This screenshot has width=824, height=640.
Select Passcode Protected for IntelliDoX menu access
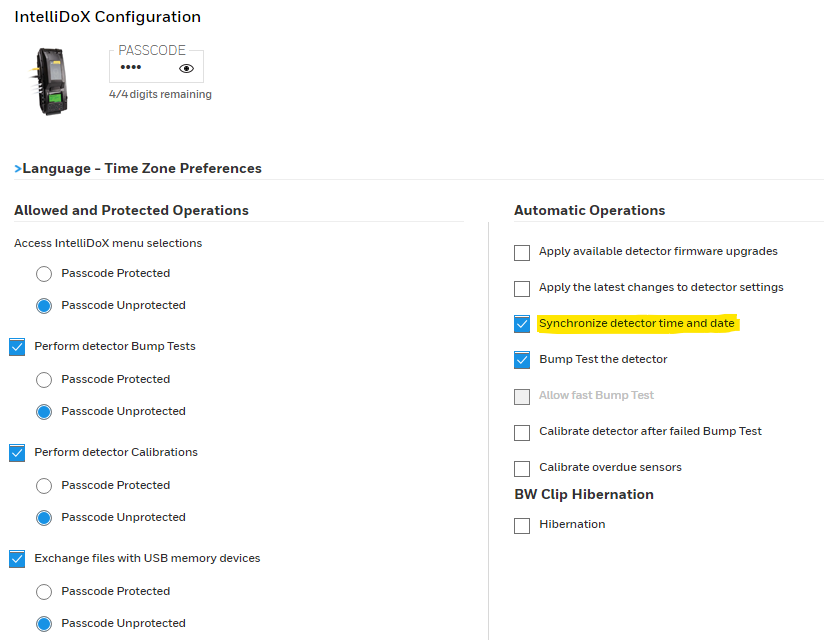pyautogui.click(x=44, y=274)
